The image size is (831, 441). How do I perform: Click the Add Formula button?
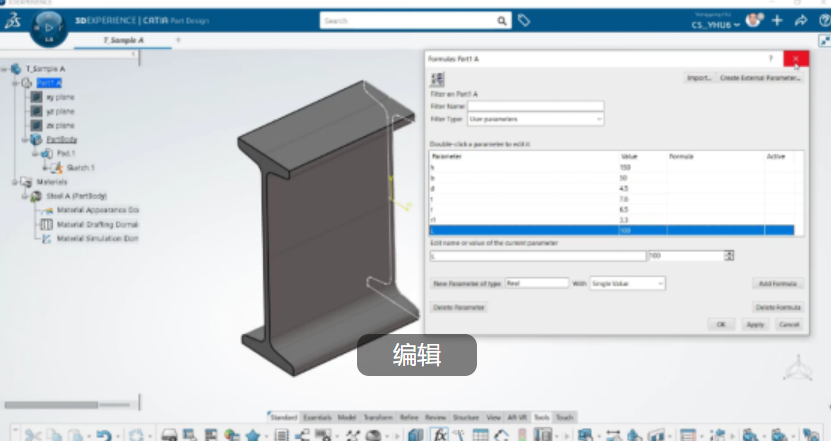tap(777, 284)
